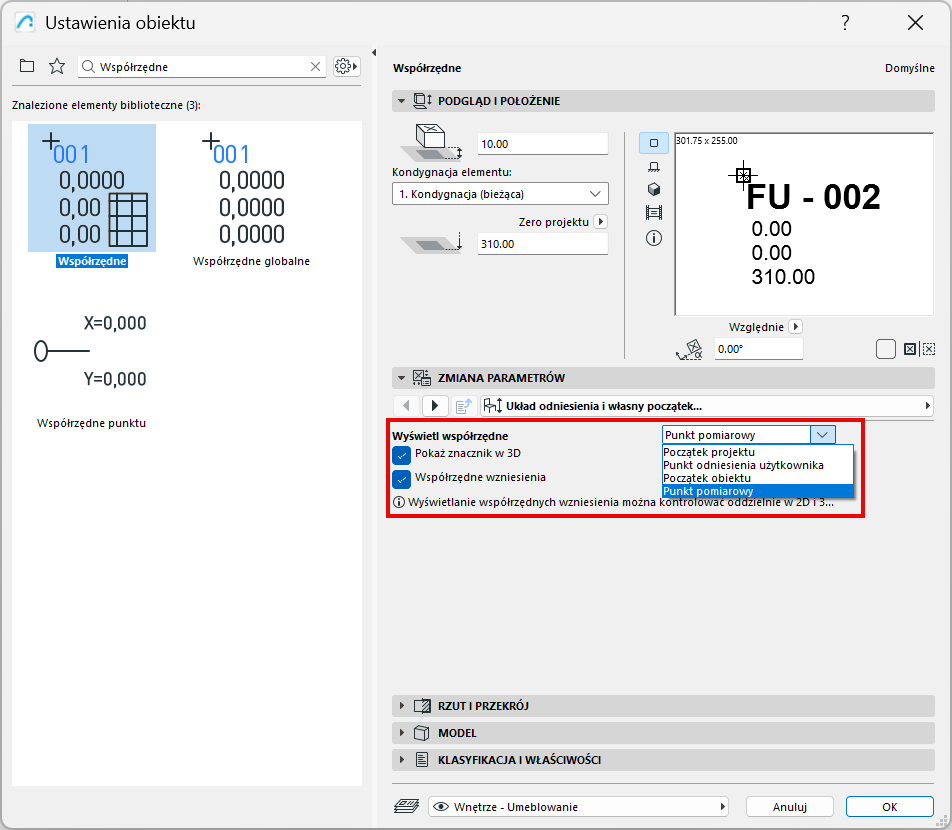Open help with the question mark
Image resolution: width=952 pixels, height=830 pixels.
click(845, 22)
